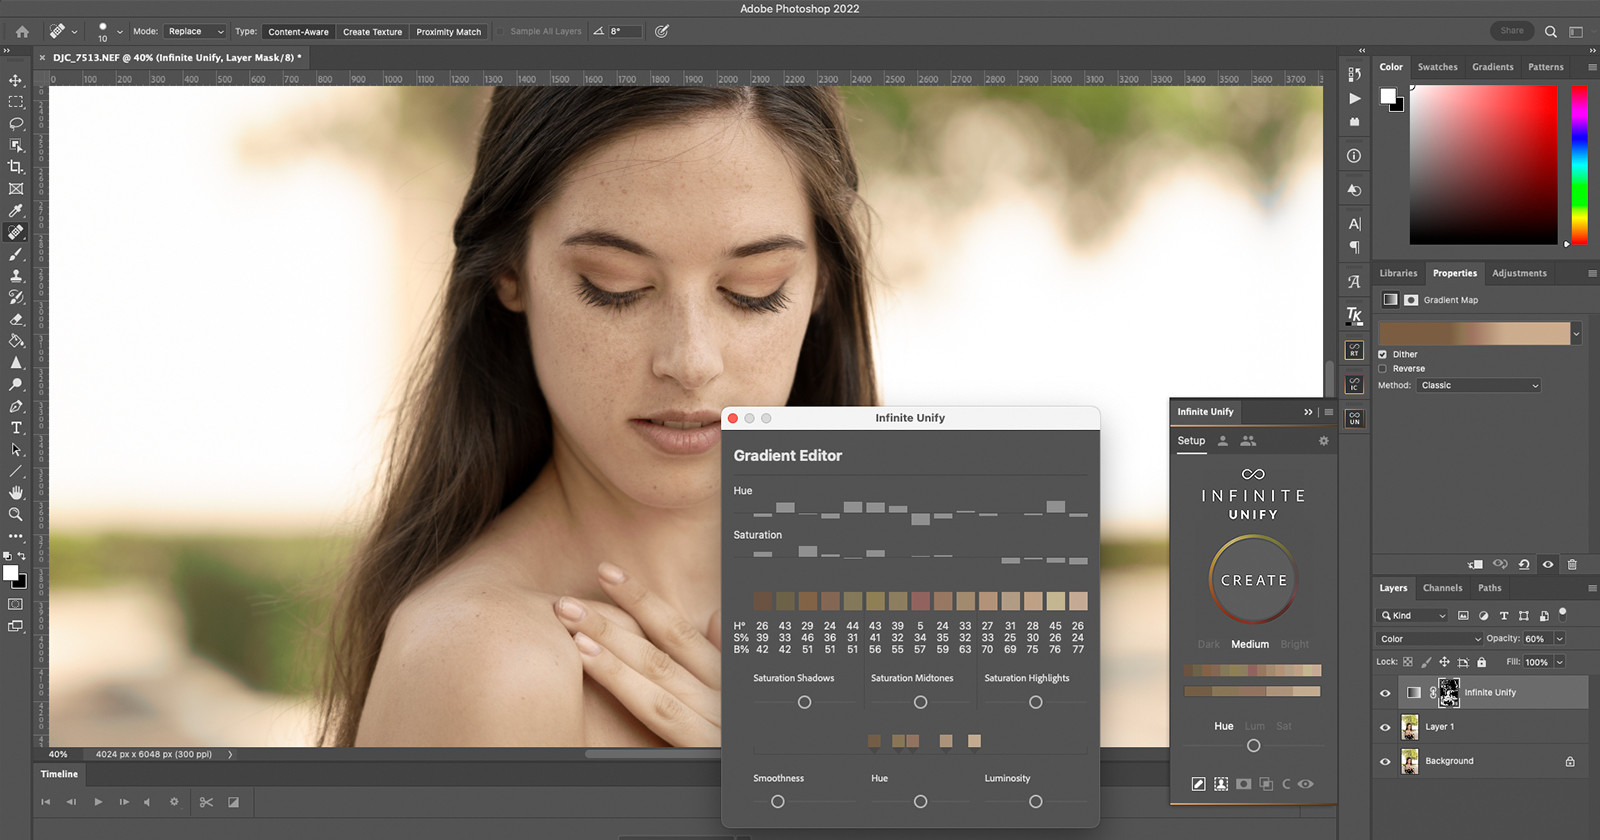Hide Layer 1 visibility eye

[1385, 727]
